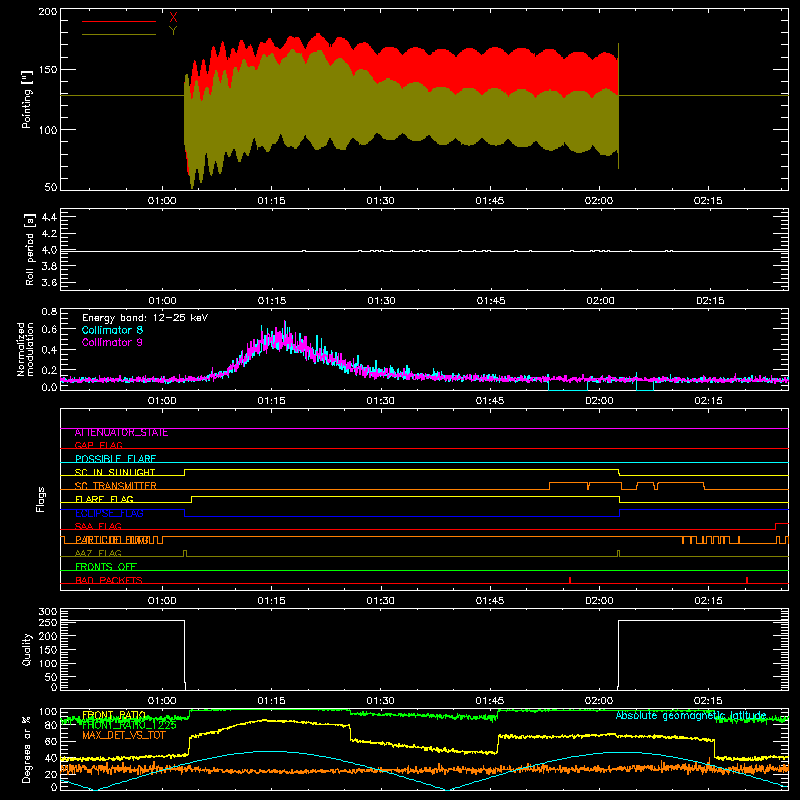The image size is (800, 800).
Task: Click the SAA_FLAG label
Action: pos(98,526)
